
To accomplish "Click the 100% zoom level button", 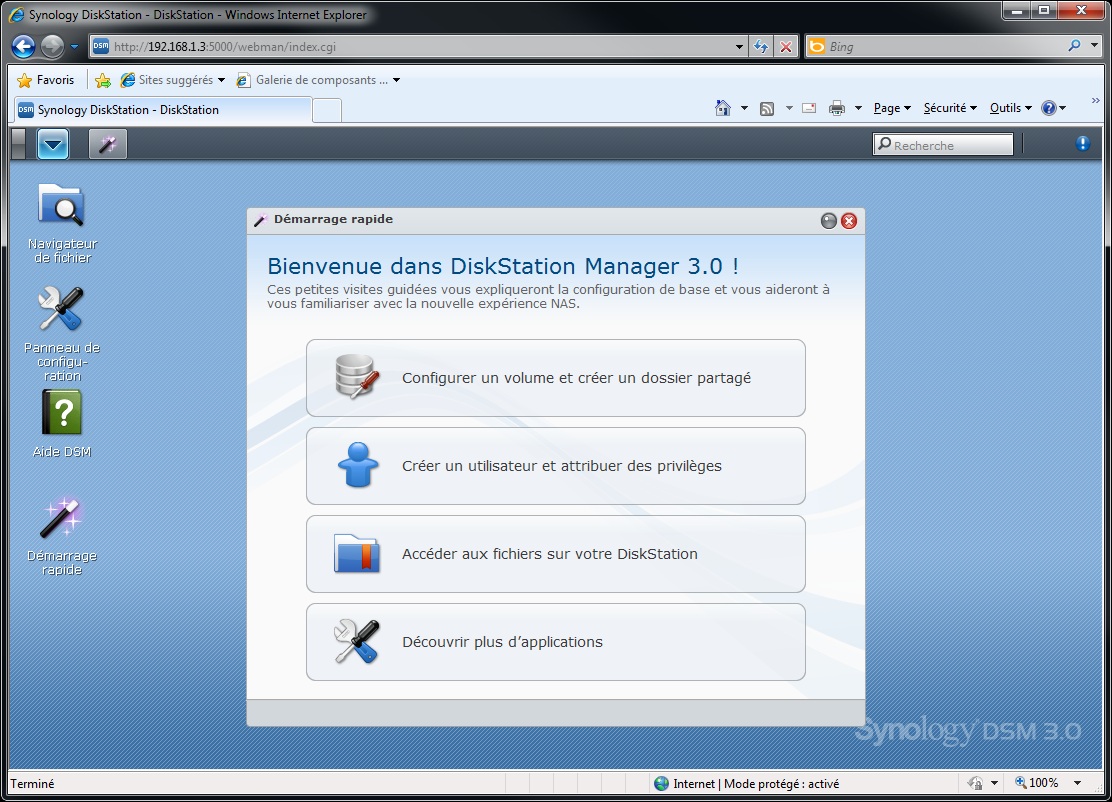I will (1038, 783).
